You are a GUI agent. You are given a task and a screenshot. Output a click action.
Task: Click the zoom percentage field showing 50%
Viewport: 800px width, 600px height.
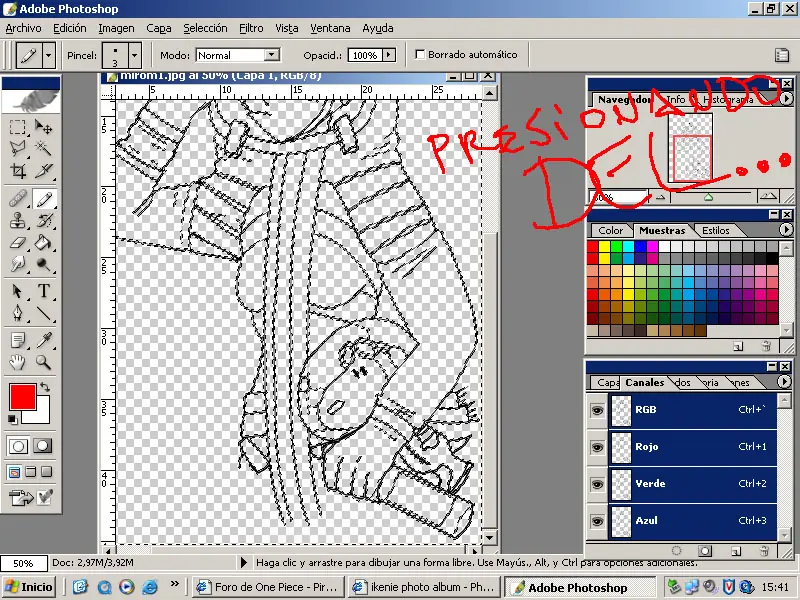[23, 563]
